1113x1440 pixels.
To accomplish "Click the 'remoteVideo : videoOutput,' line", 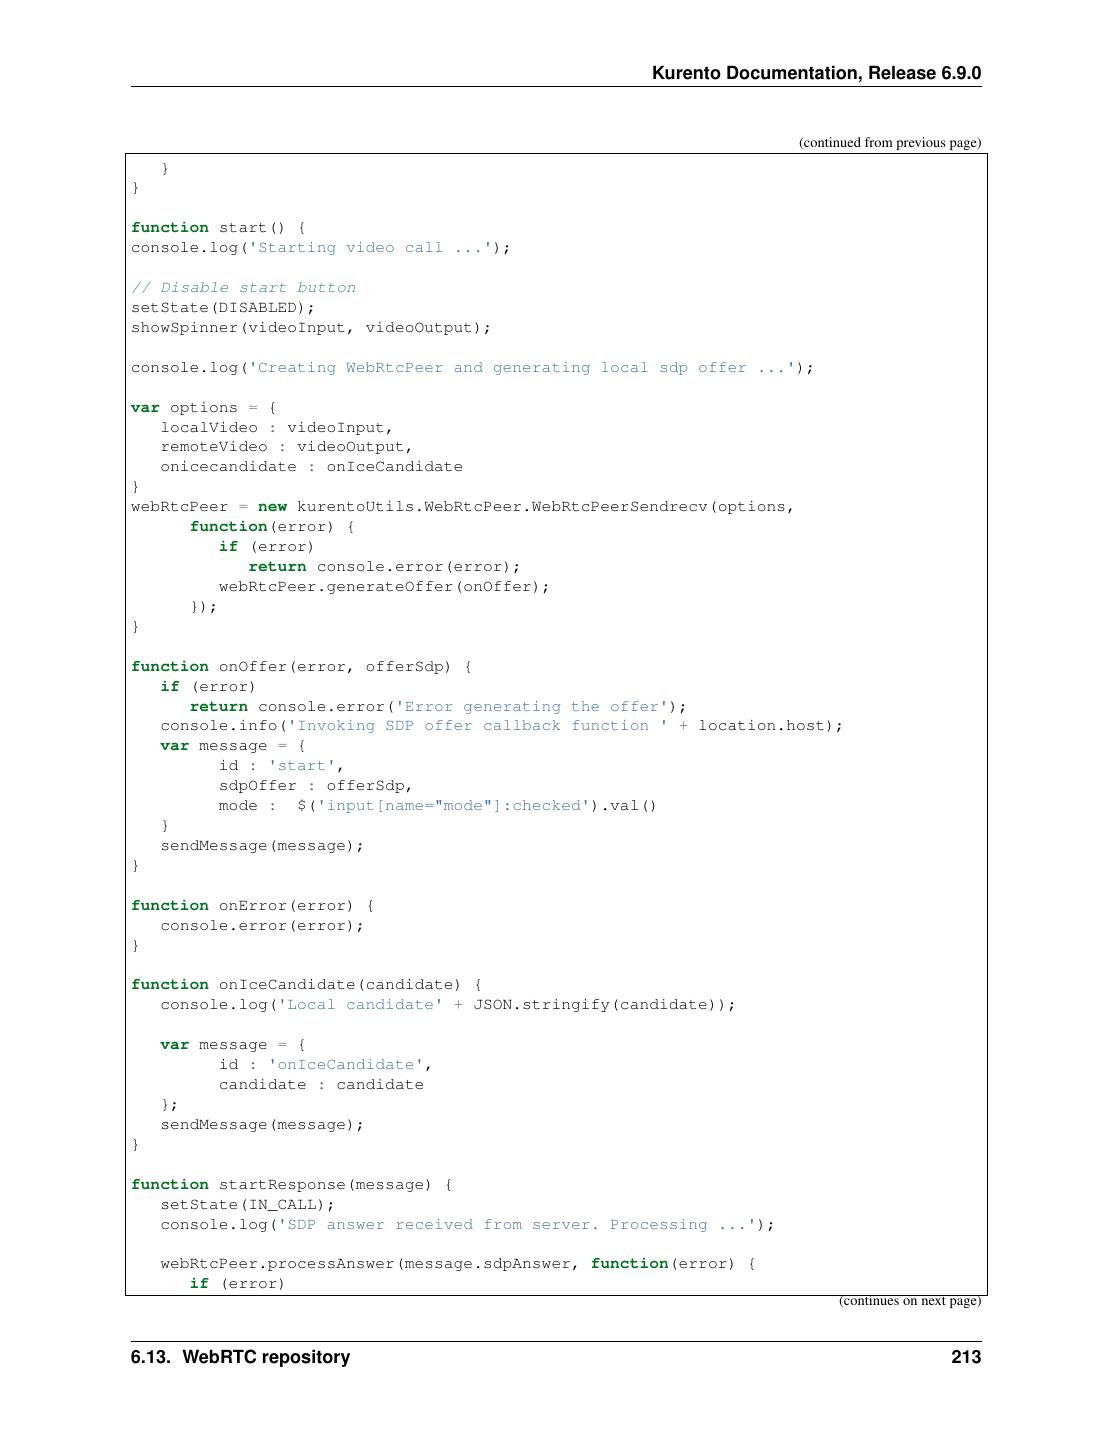I will pyautogui.click(x=287, y=447).
